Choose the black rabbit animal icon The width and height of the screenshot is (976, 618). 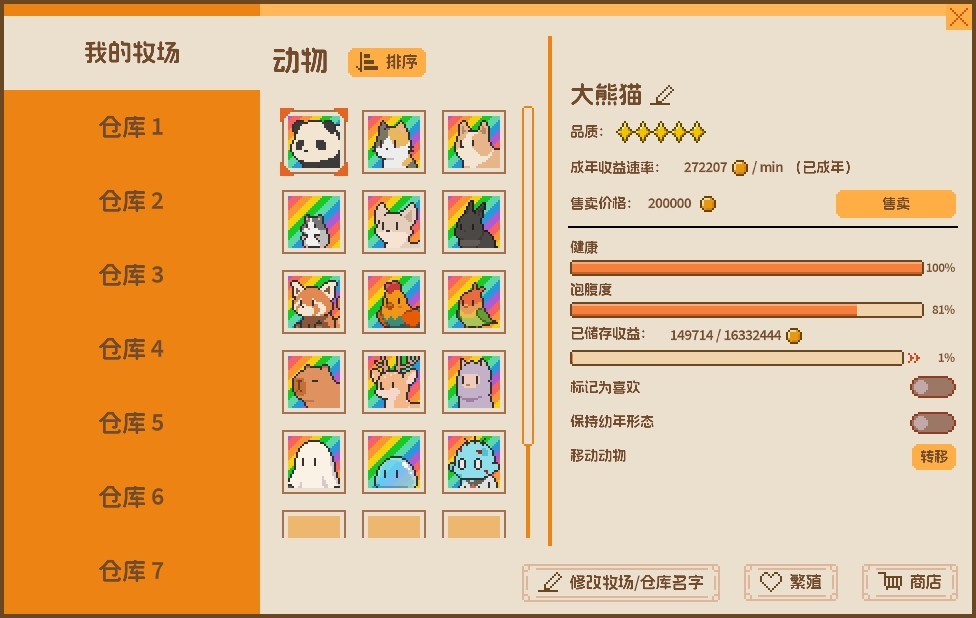click(474, 222)
